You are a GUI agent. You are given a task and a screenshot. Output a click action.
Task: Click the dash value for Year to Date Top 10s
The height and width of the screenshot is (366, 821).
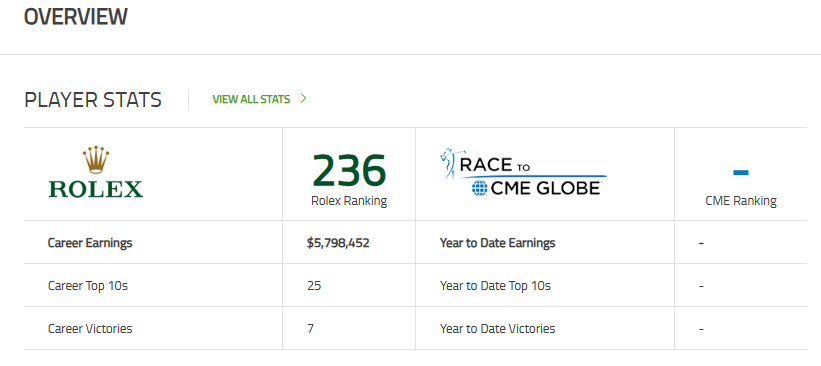701,286
